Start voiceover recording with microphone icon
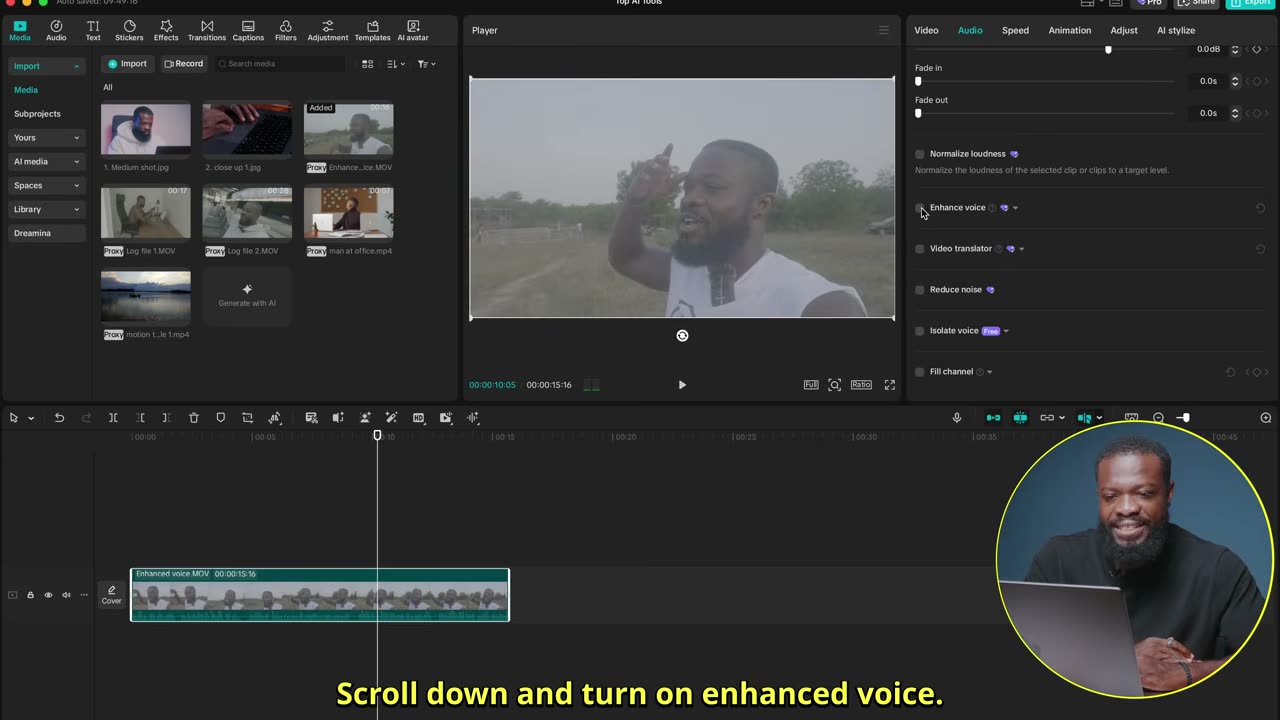 click(x=957, y=418)
